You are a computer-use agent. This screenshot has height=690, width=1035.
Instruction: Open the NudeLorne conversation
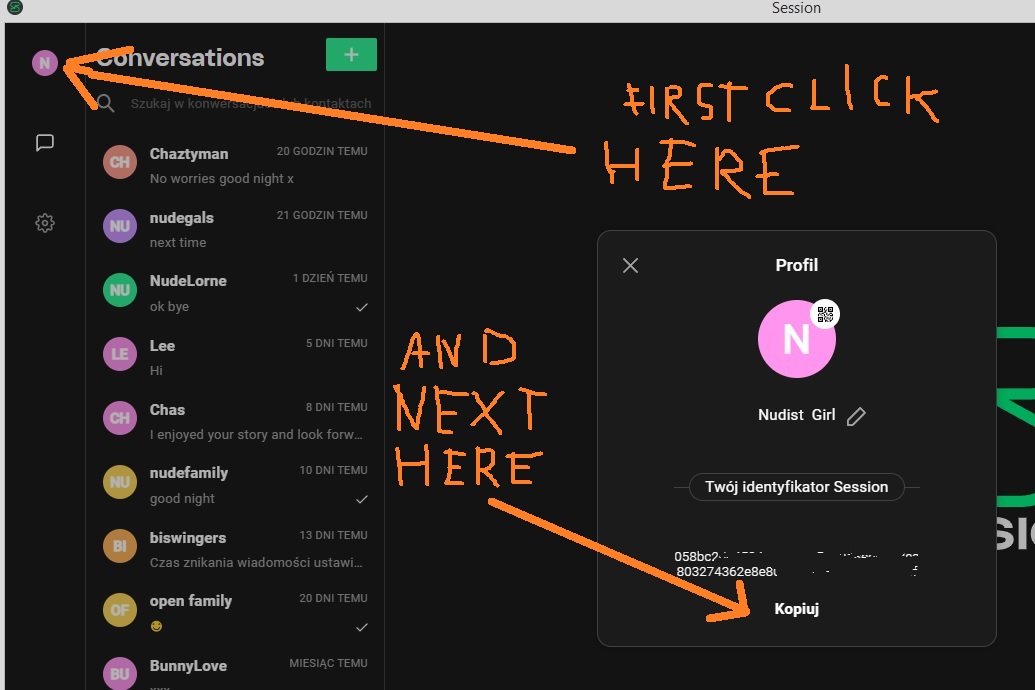[x=235, y=293]
